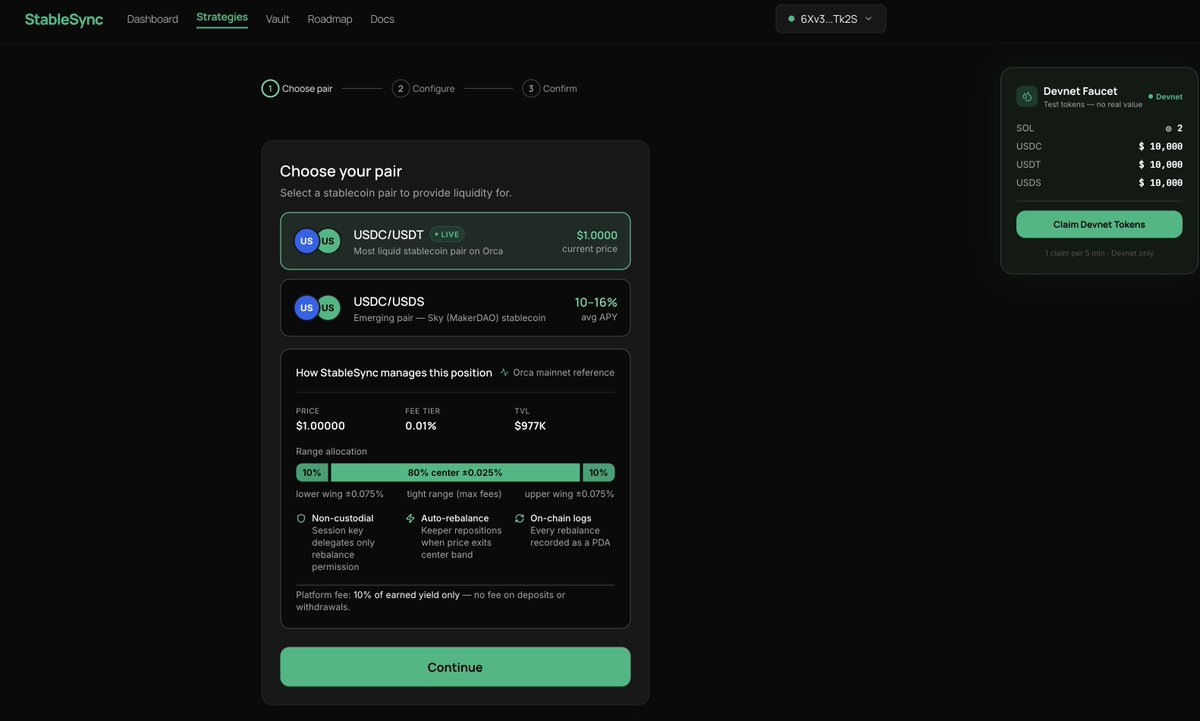The height and width of the screenshot is (721, 1200).
Task: Go to the Strategies tab
Action: tap(222, 17)
